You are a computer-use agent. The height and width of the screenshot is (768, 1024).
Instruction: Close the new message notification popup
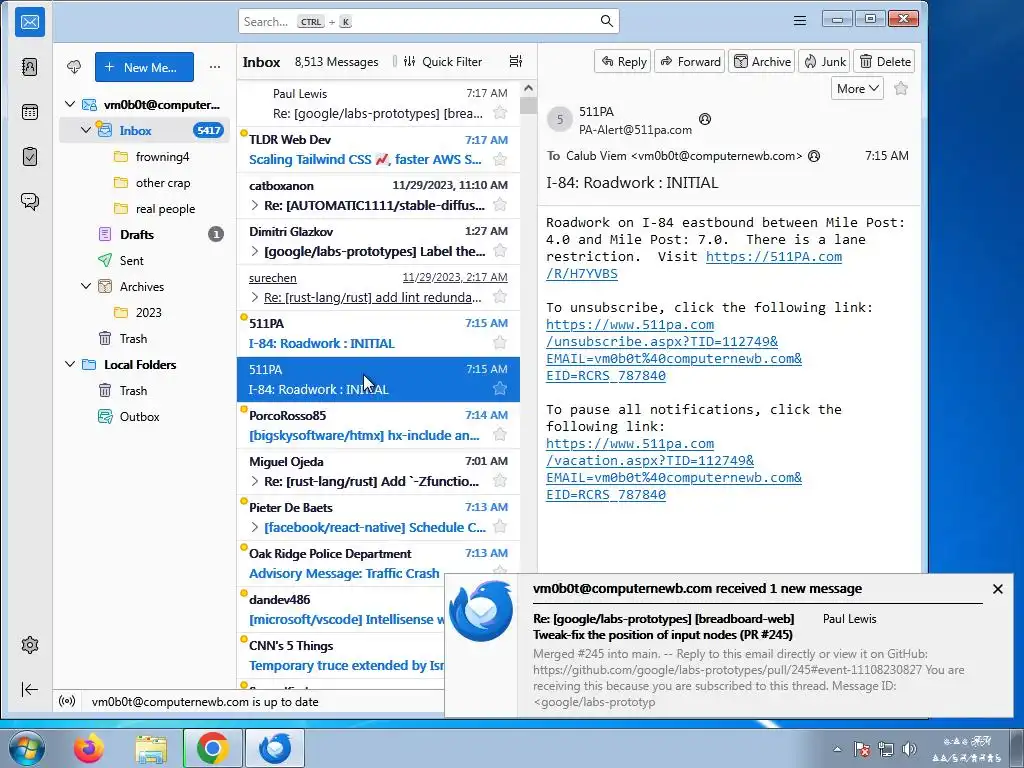(x=997, y=589)
